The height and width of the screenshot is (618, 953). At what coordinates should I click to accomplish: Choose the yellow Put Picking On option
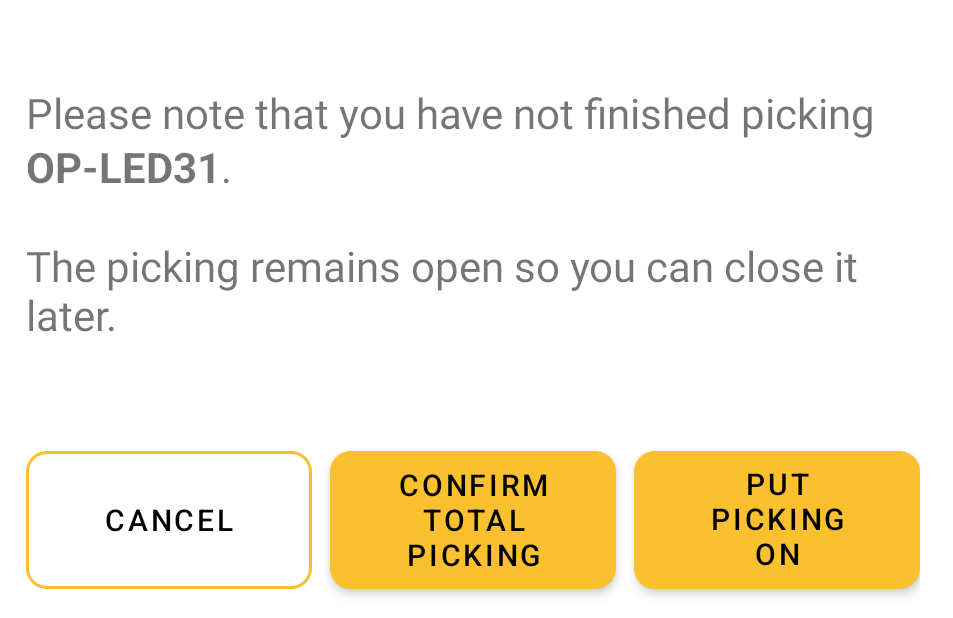click(777, 520)
